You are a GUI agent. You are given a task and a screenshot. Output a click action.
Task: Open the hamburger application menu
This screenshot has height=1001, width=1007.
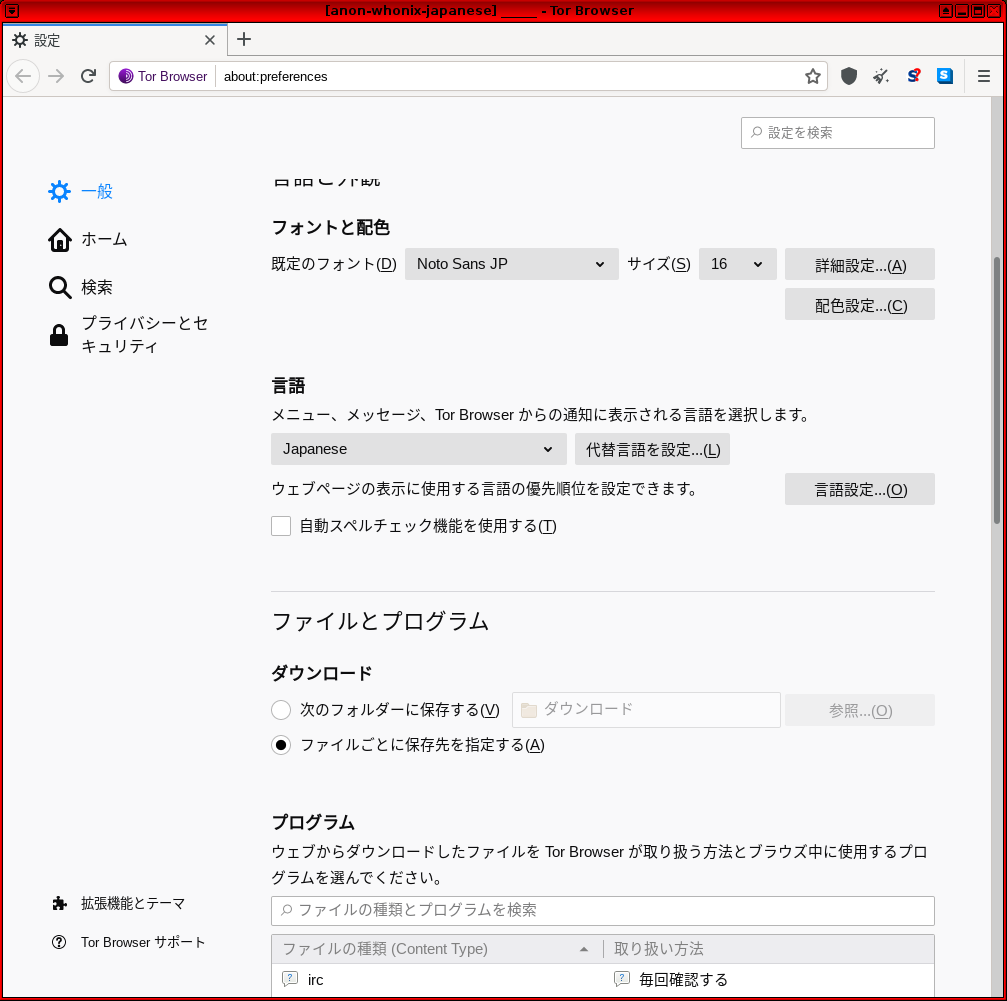(x=983, y=76)
